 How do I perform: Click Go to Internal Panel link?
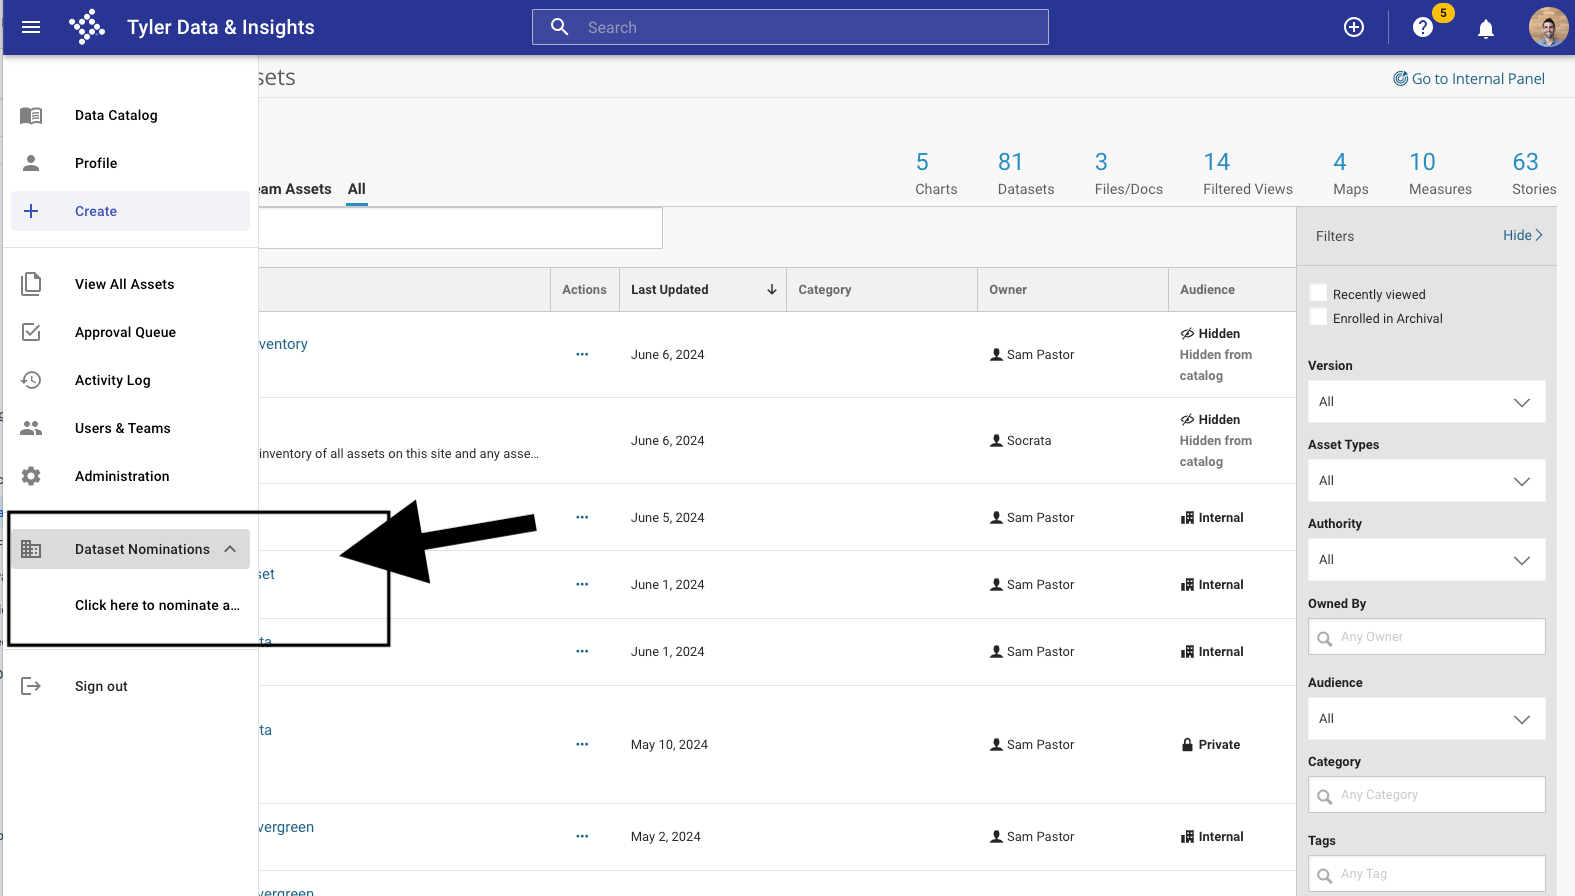(x=1478, y=78)
